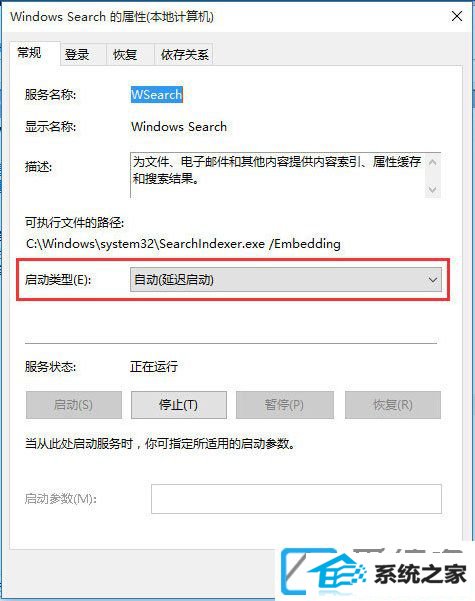Select the highlighted WSearch service name
The height and width of the screenshot is (601, 475).
156,95
